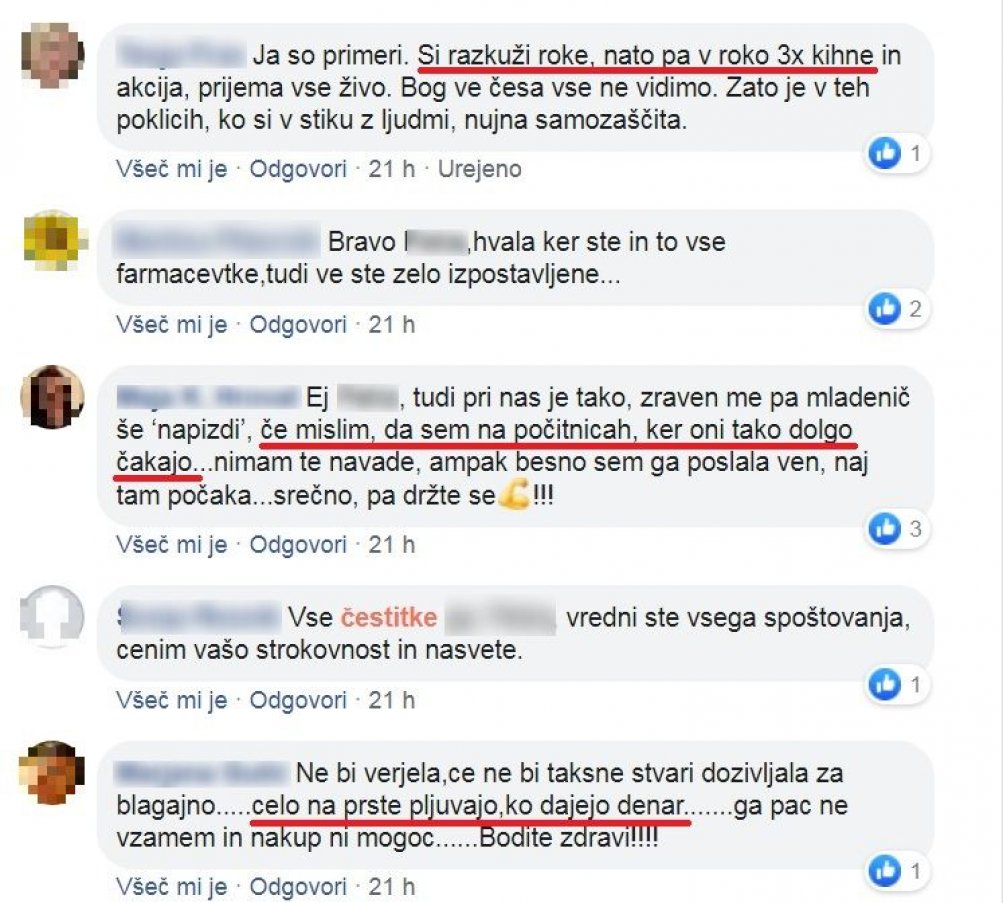Open the default gray avatar profile

pos(52,616)
